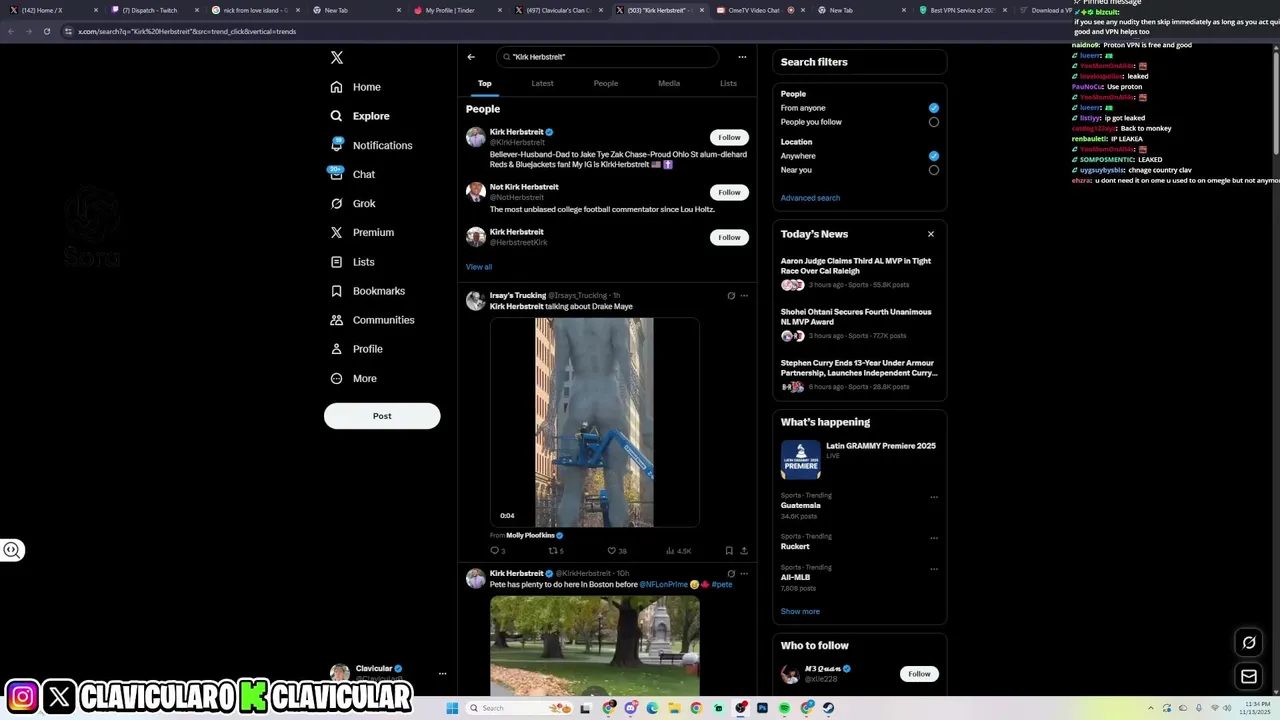Click the browser reload button
This screenshot has height=720, width=1280.
(46, 31)
